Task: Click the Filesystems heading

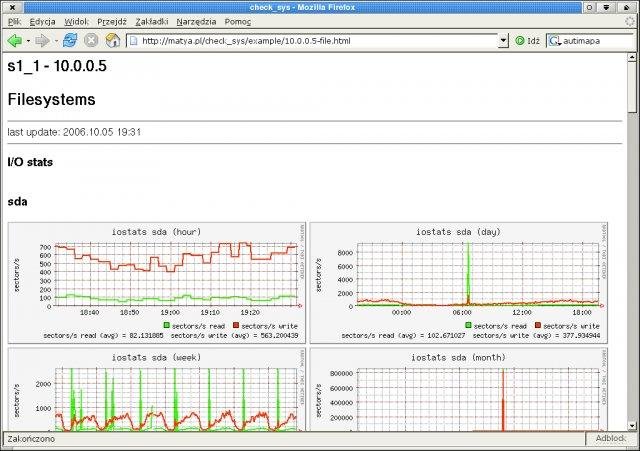Action: (51, 100)
